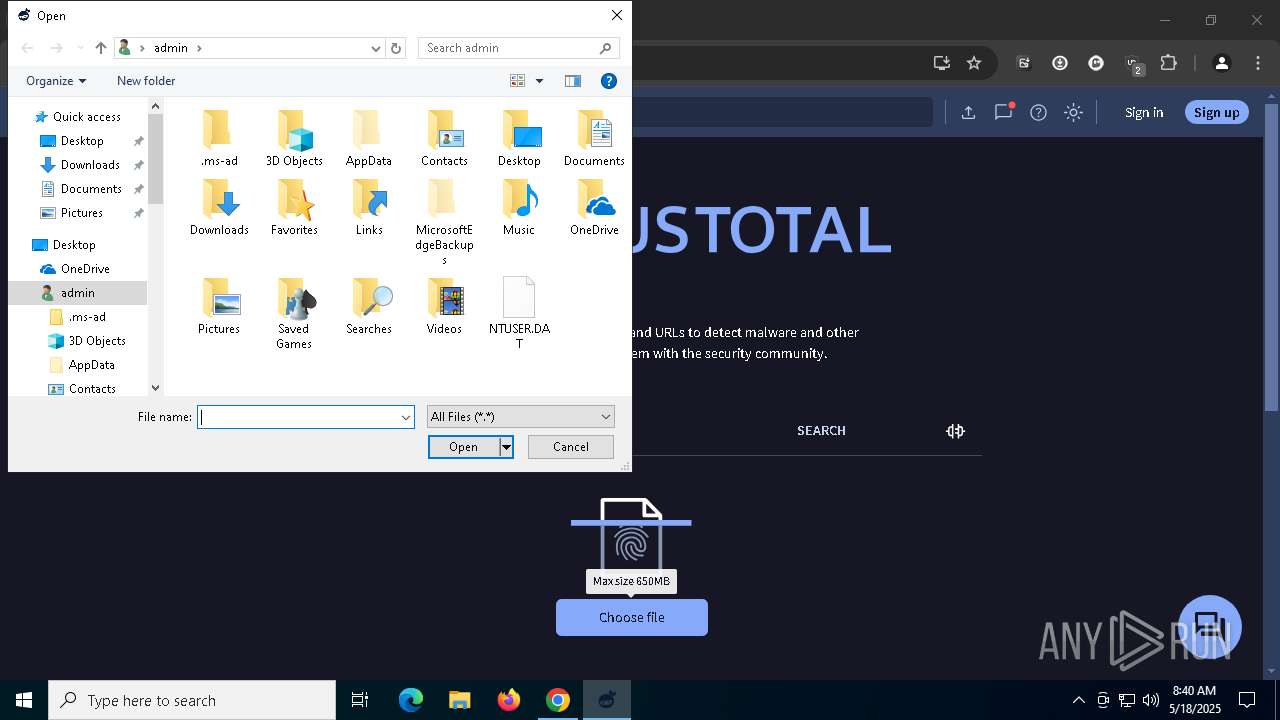This screenshot has width=1280, height=720.
Task: Select OneDrive in navigation pane
Action: pyautogui.click(x=85, y=269)
